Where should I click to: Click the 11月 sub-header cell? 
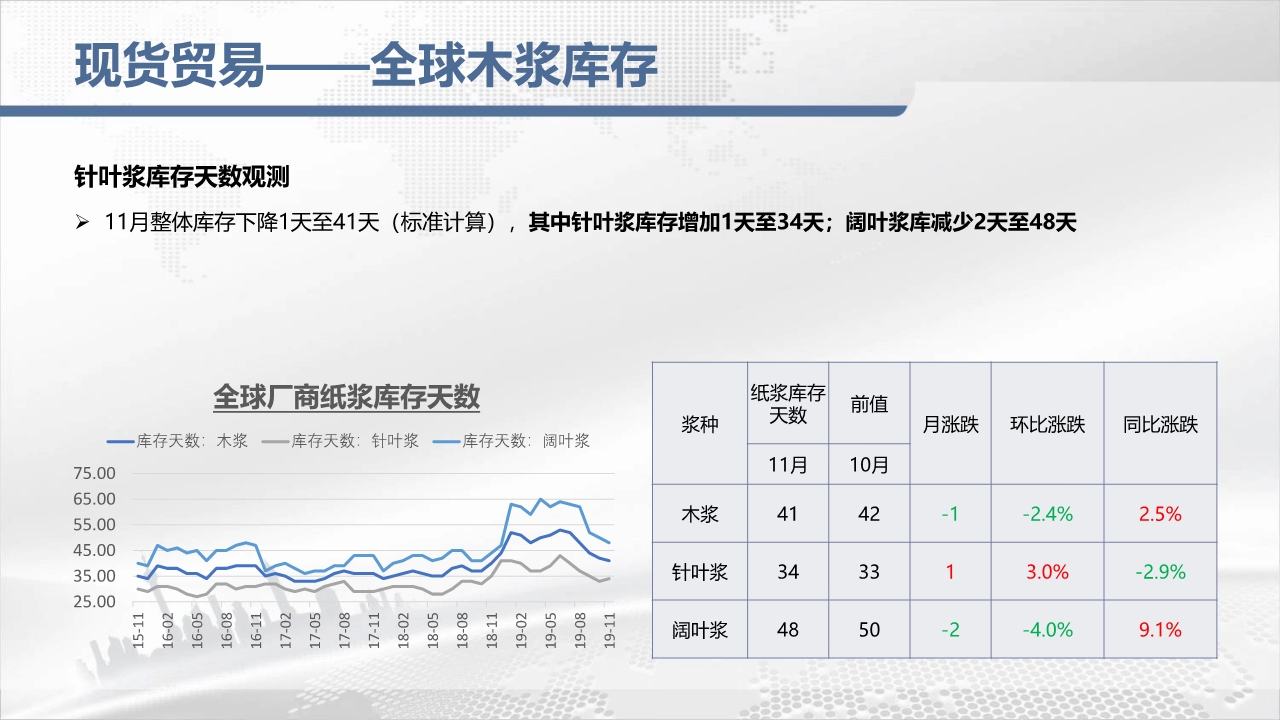point(788,464)
